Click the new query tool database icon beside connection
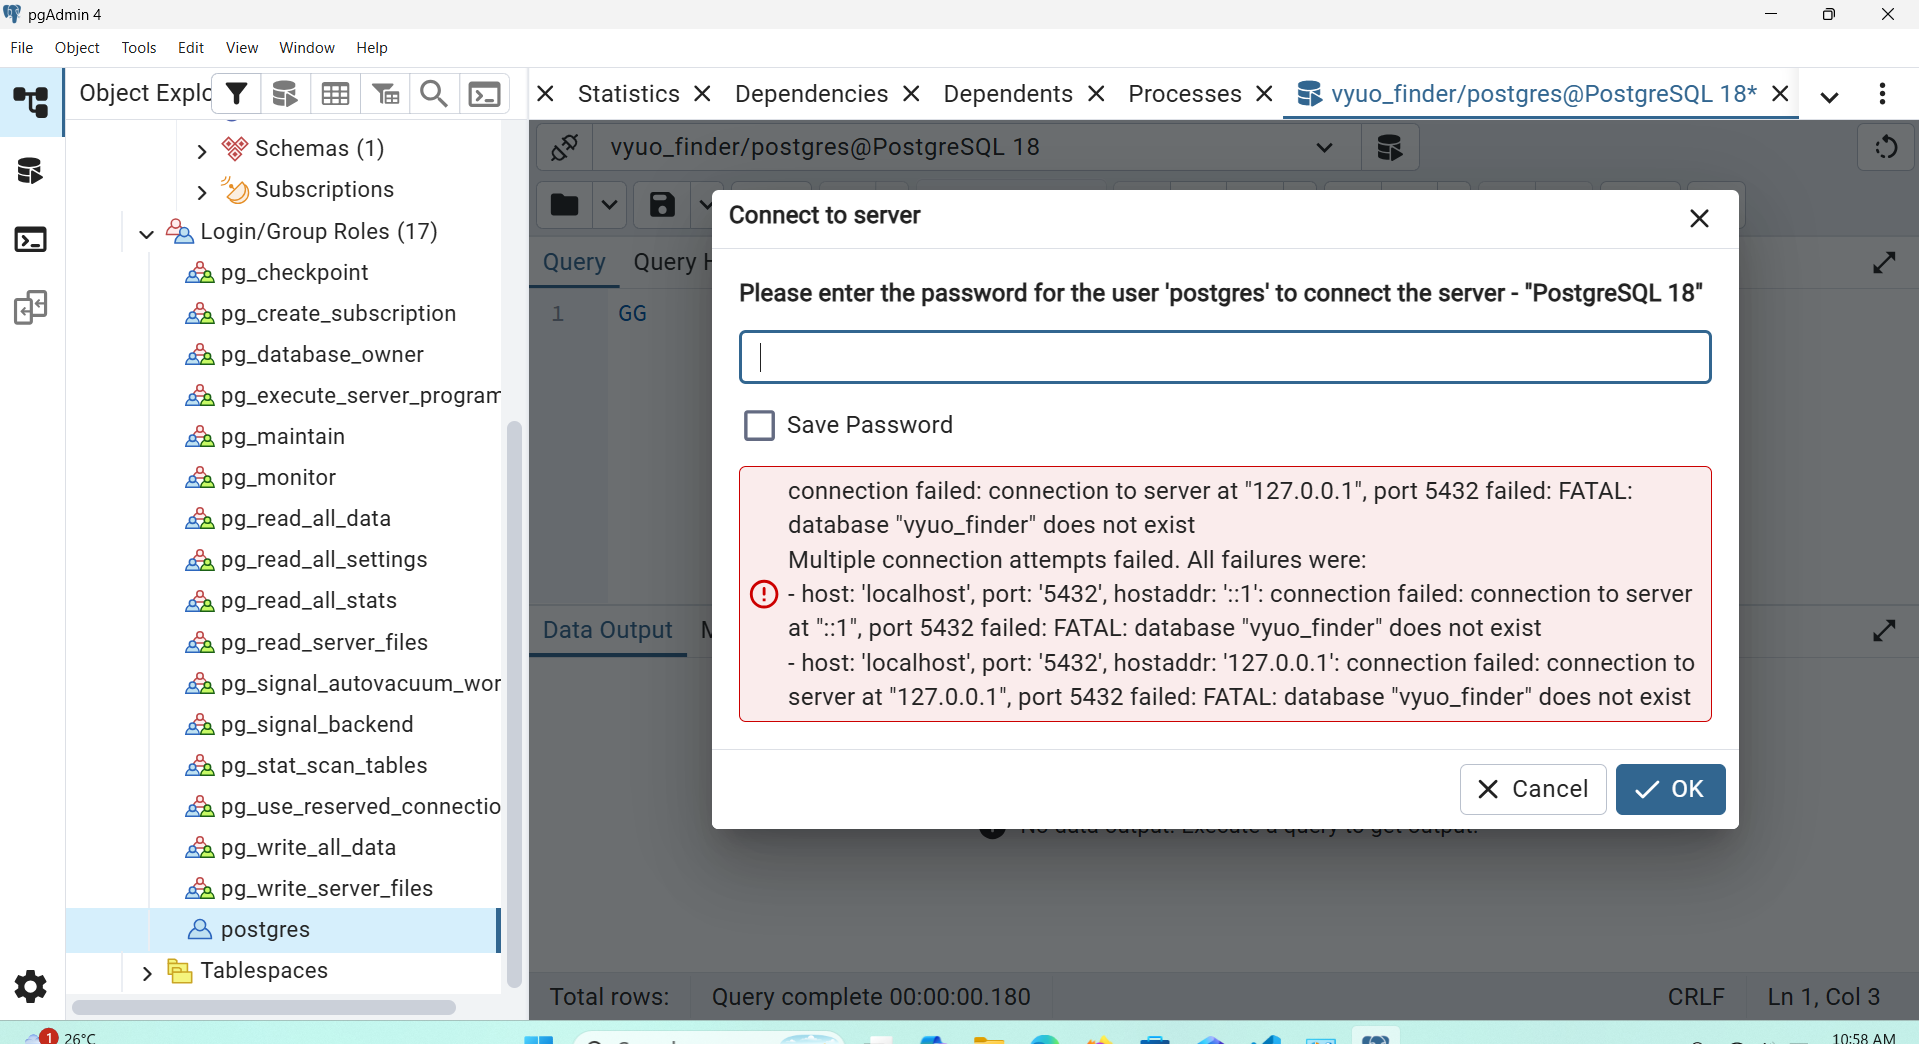 pos(1390,148)
